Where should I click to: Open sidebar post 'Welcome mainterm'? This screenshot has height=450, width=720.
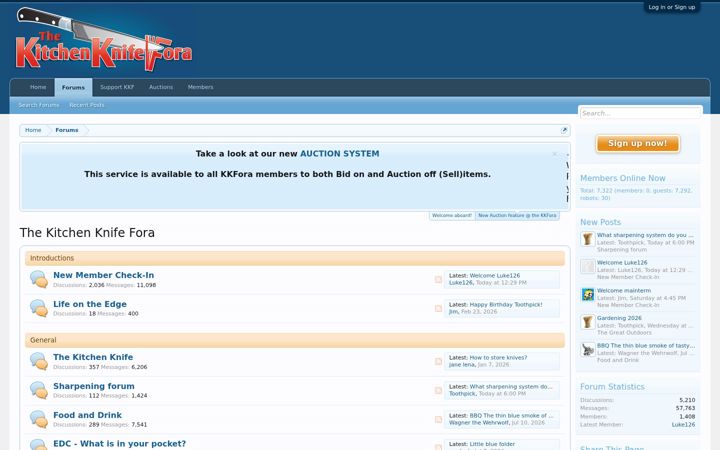pyautogui.click(x=624, y=291)
